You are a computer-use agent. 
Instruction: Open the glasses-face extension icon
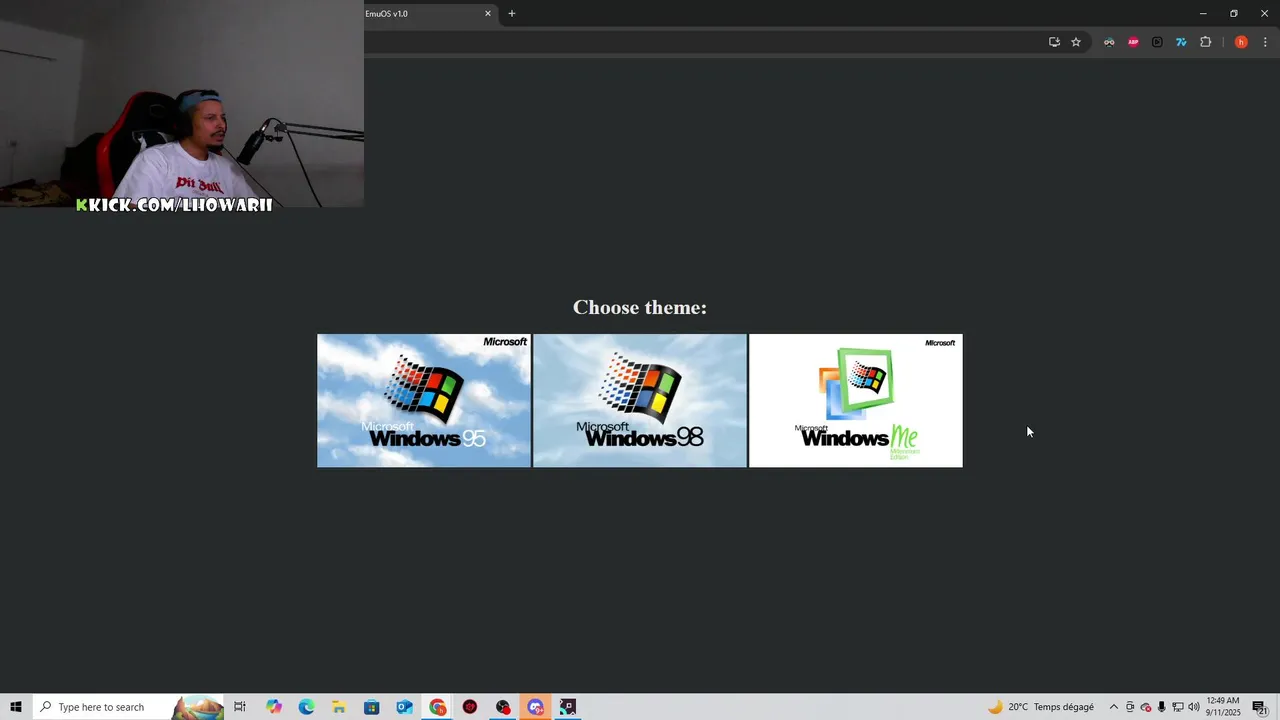1109,42
